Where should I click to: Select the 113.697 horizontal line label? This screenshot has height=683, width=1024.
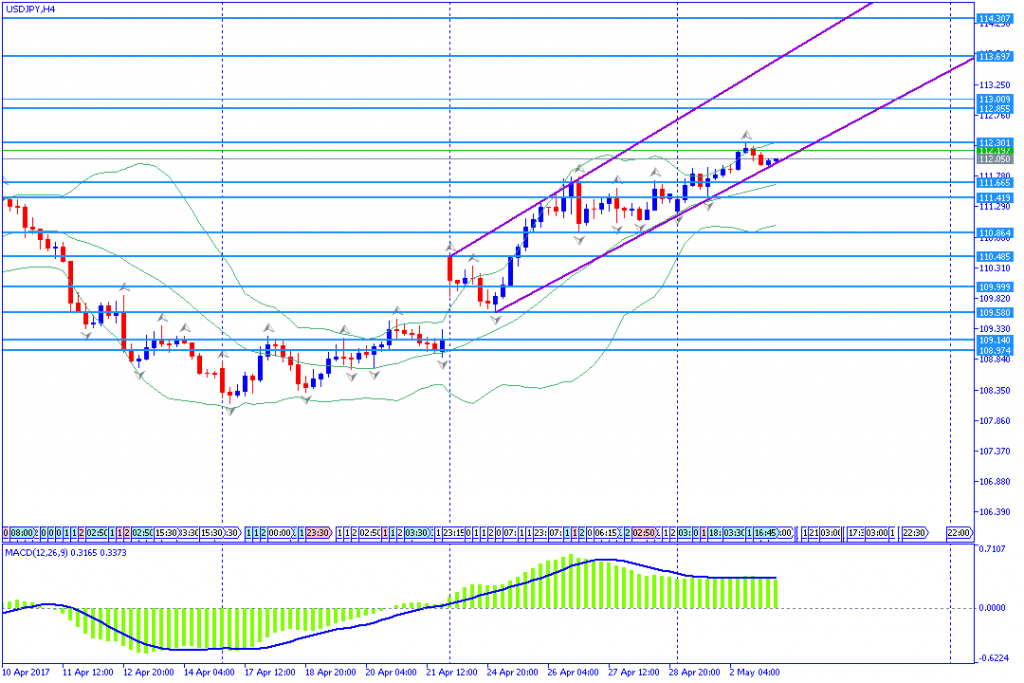pyautogui.click(x=993, y=57)
